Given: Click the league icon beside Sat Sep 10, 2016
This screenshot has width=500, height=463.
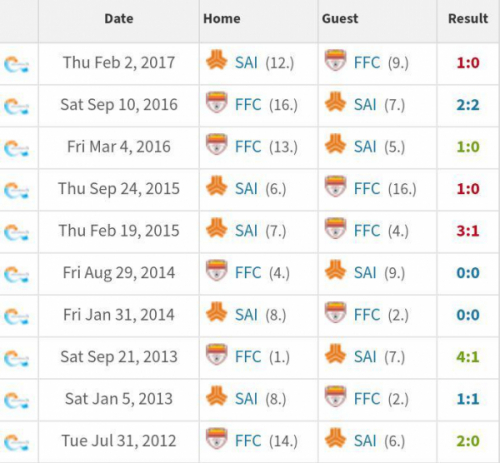Looking at the screenshot, I should coord(16,106).
